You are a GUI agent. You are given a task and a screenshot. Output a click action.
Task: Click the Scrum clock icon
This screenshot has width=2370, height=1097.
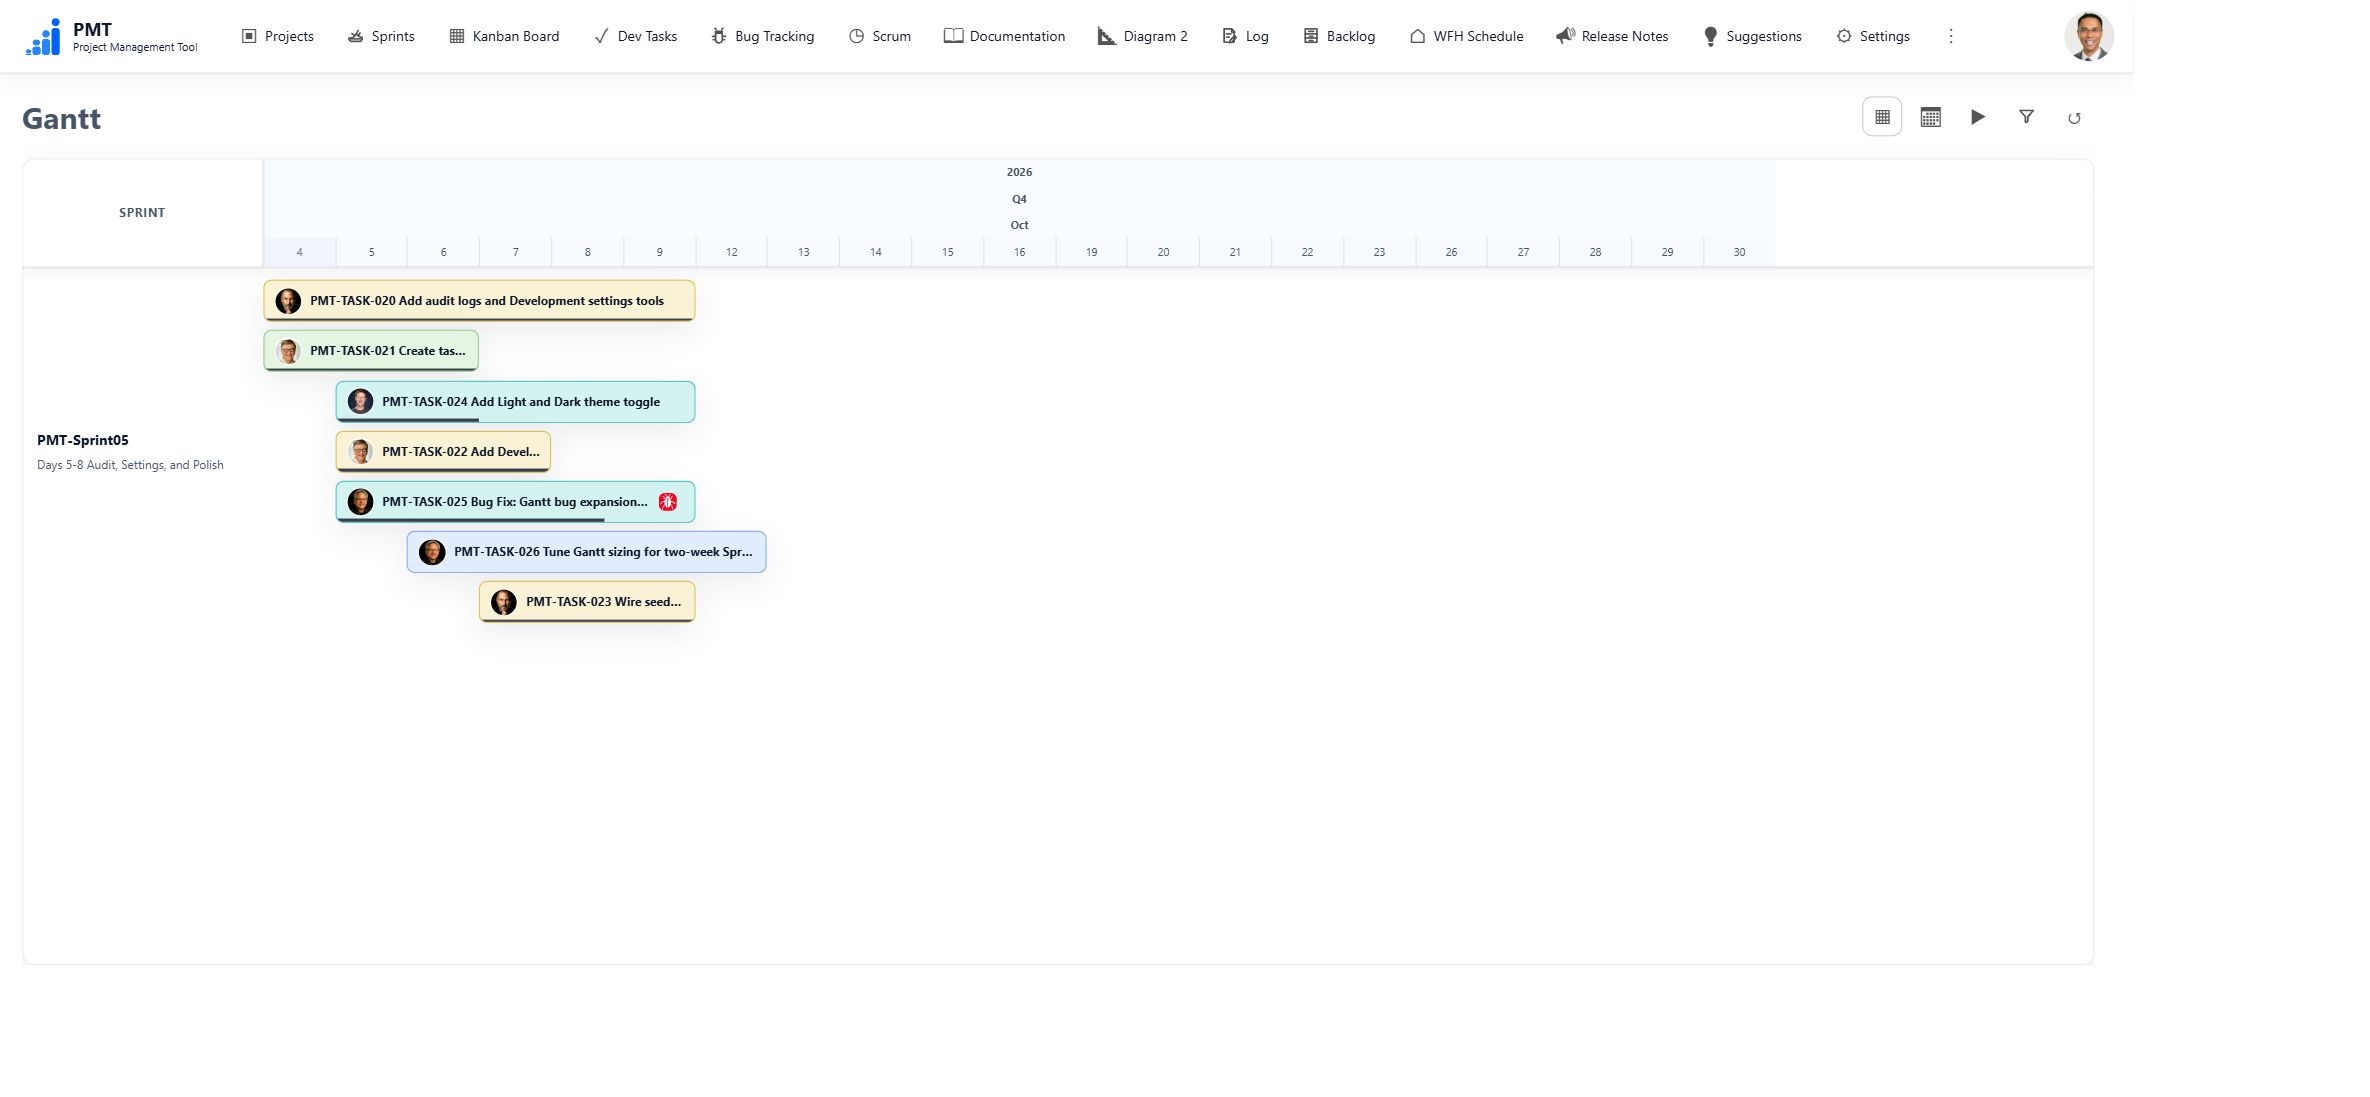pos(856,36)
